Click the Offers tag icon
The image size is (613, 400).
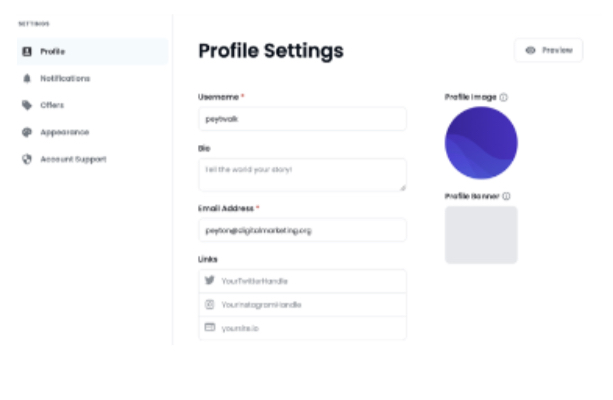[27, 105]
